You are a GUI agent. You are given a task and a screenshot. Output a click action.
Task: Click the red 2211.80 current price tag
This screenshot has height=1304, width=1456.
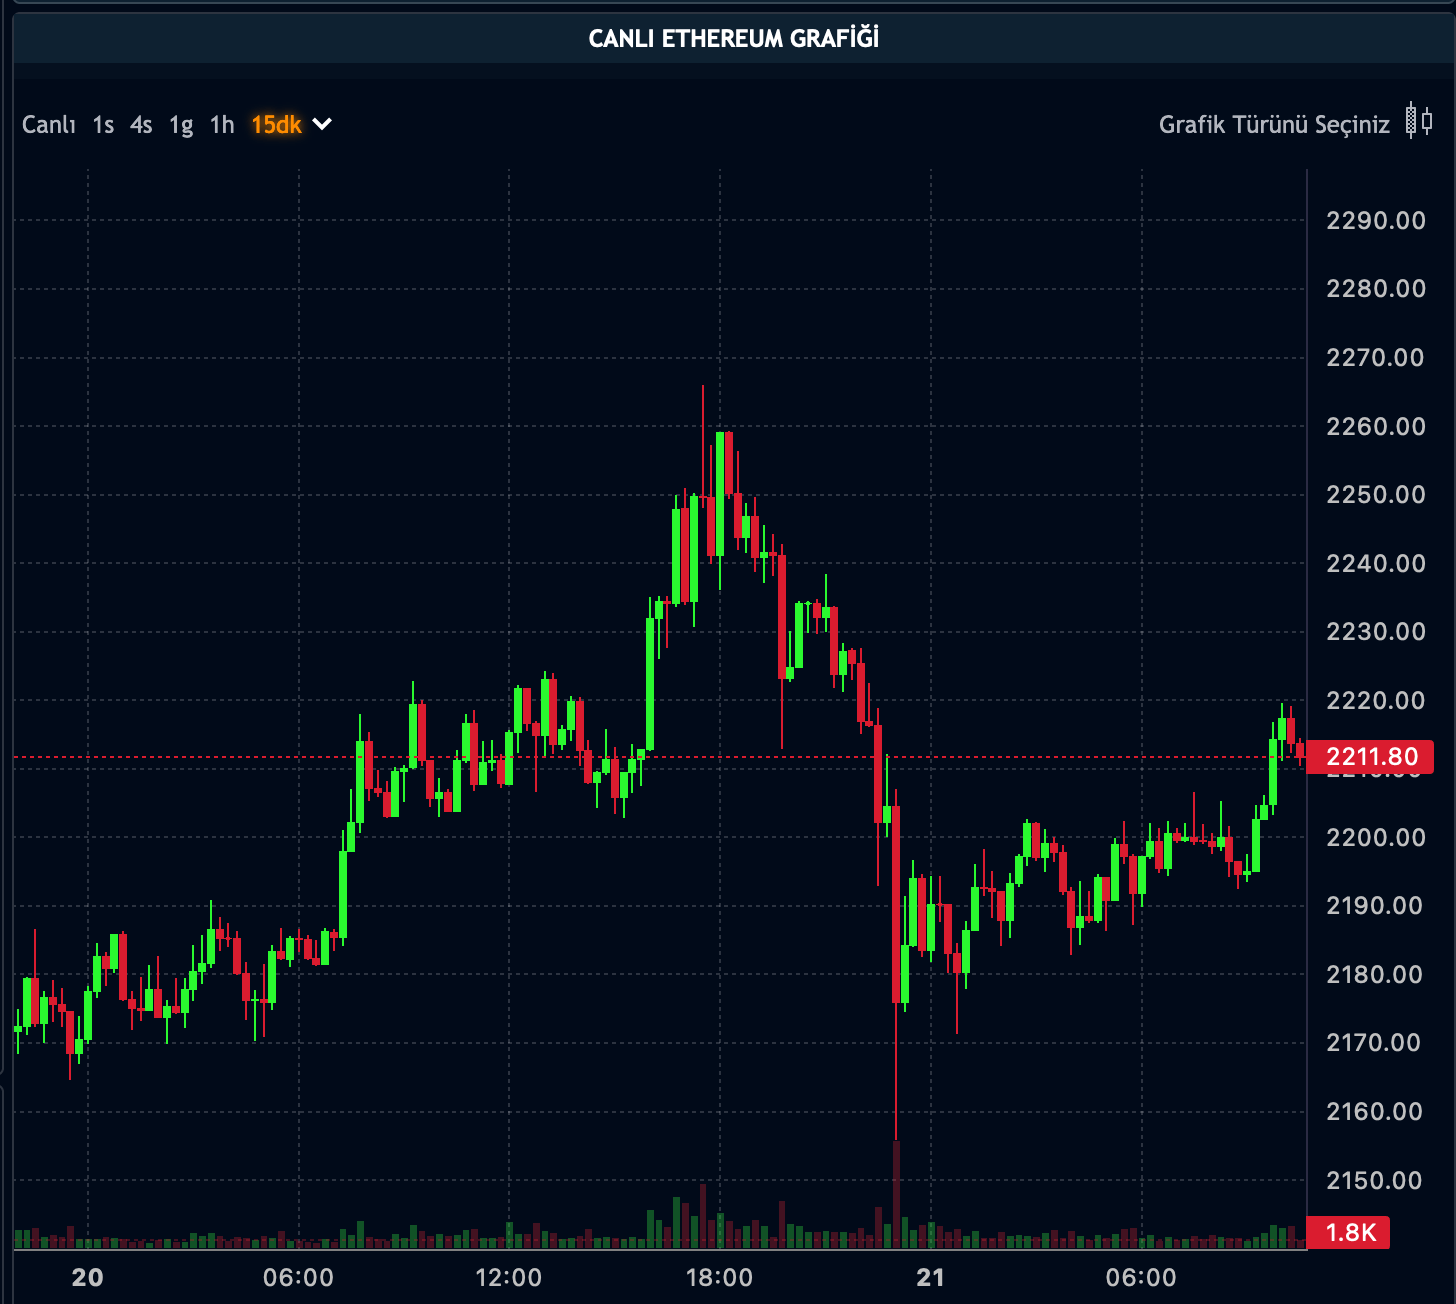[x=1370, y=757]
